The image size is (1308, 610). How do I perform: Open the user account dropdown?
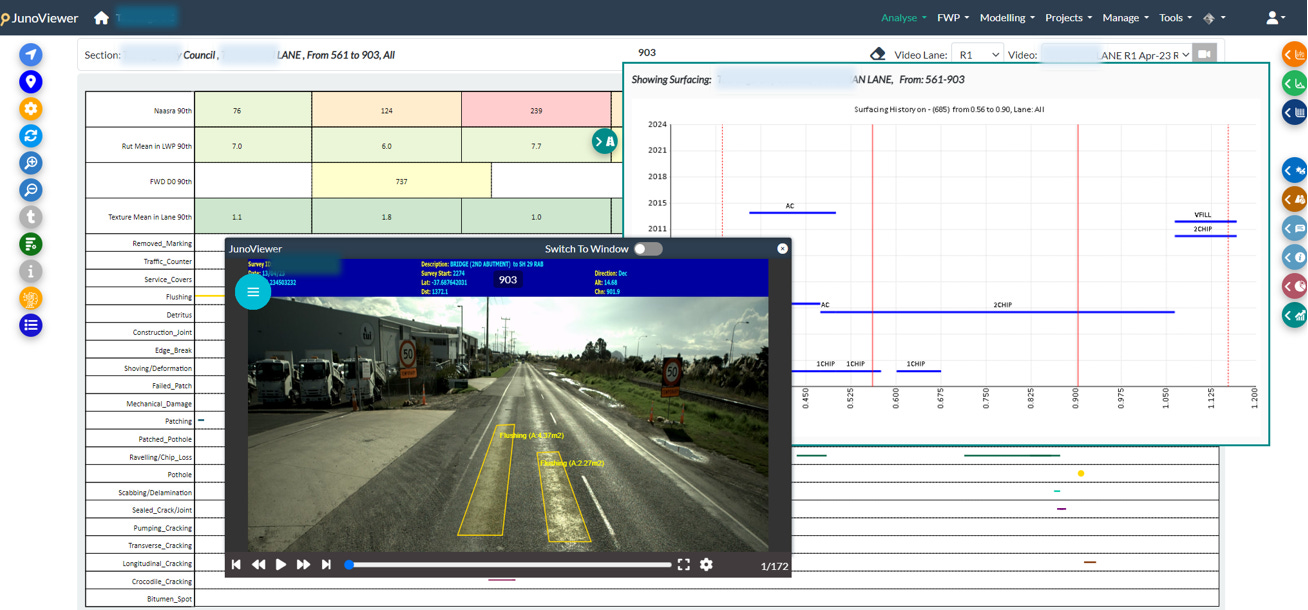click(x=1275, y=18)
